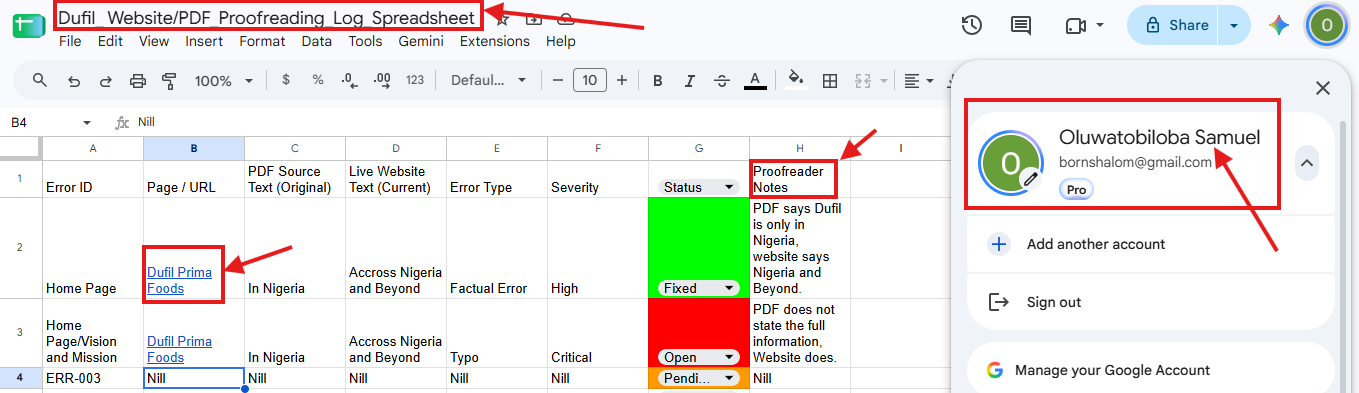Image resolution: width=1359 pixels, height=393 pixels.
Task: Open the Data menu
Action: pos(317,41)
